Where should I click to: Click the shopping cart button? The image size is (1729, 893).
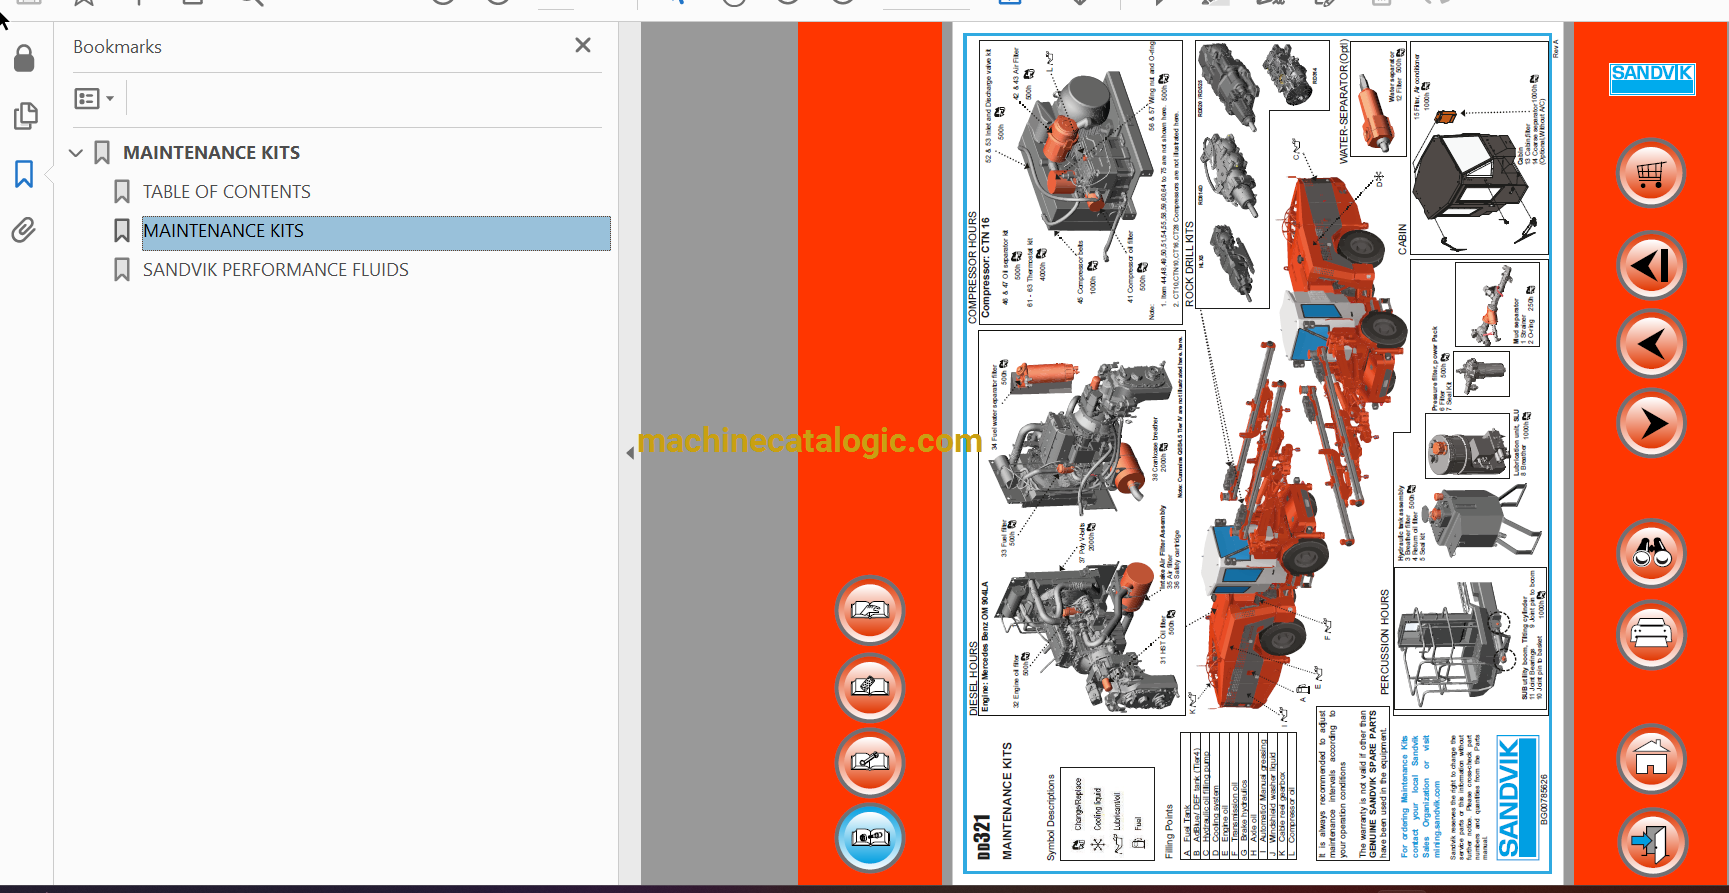(1651, 173)
